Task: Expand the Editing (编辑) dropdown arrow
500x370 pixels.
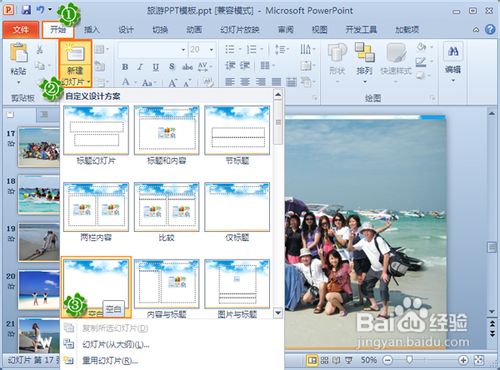Action: [x=453, y=80]
